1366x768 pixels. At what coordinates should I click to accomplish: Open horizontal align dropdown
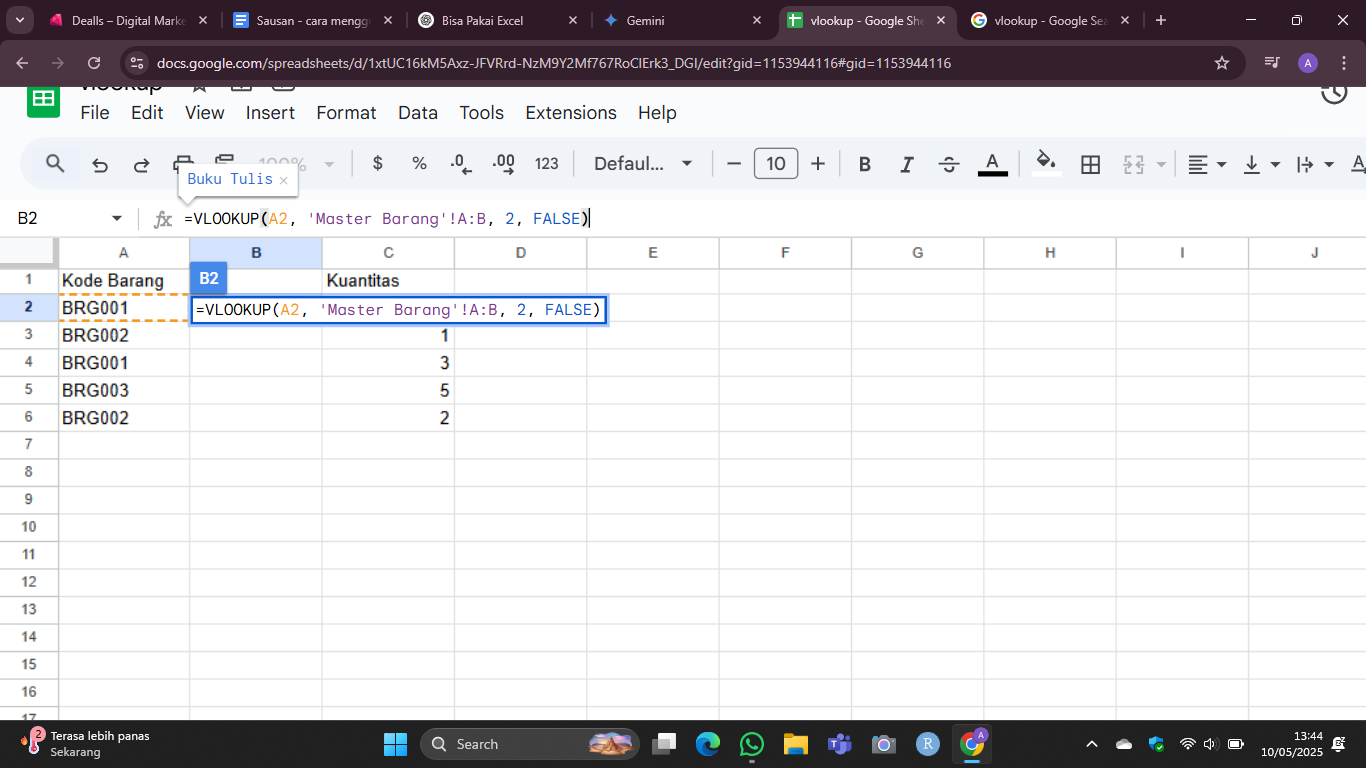click(1207, 164)
